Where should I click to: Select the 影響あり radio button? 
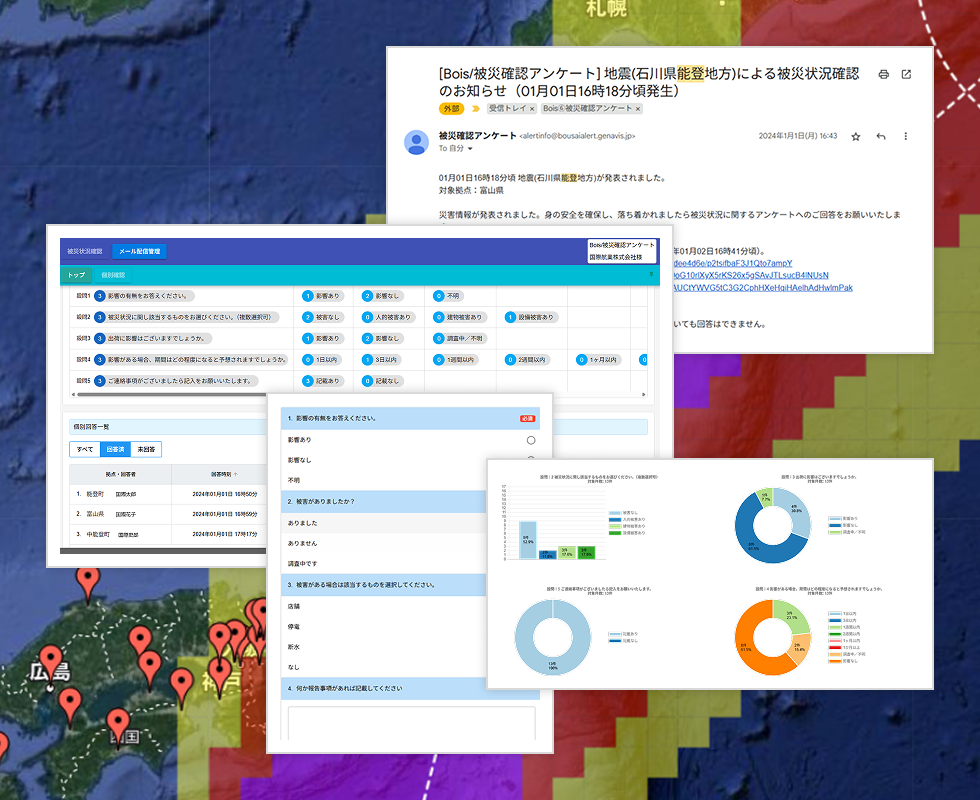[530, 440]
